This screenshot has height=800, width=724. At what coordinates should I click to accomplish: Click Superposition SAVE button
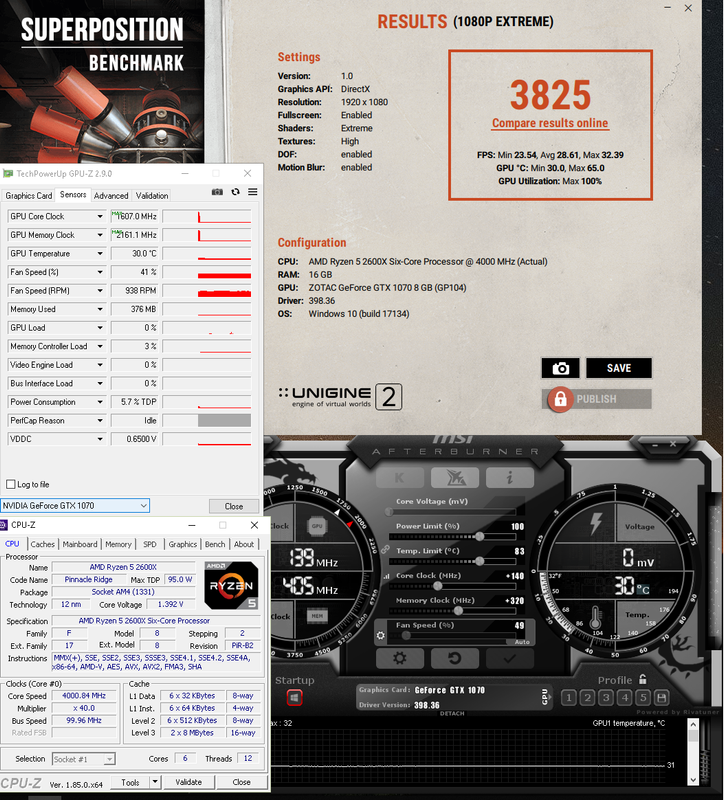(618, 368)
